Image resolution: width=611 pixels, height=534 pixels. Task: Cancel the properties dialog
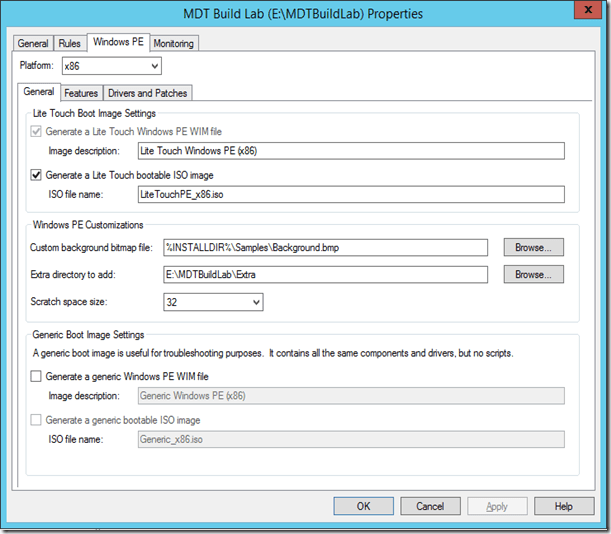tap(430, 506)
